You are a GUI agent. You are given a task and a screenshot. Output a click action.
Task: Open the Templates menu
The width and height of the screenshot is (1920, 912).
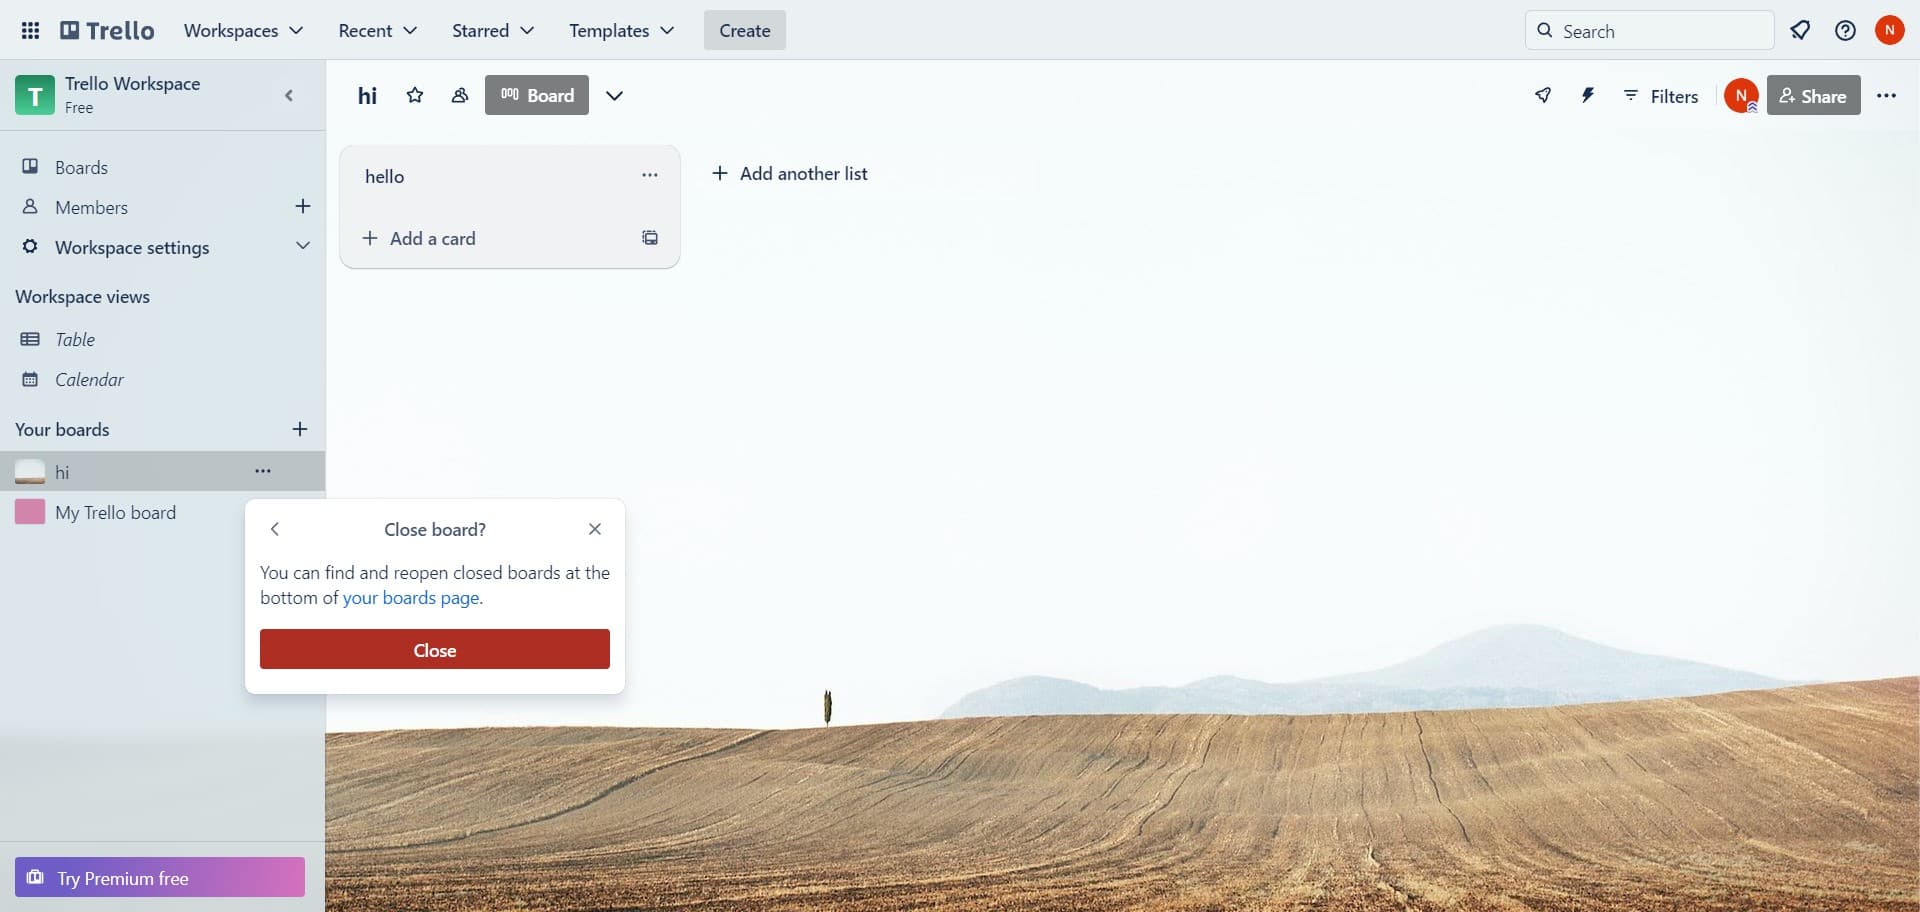621,30
